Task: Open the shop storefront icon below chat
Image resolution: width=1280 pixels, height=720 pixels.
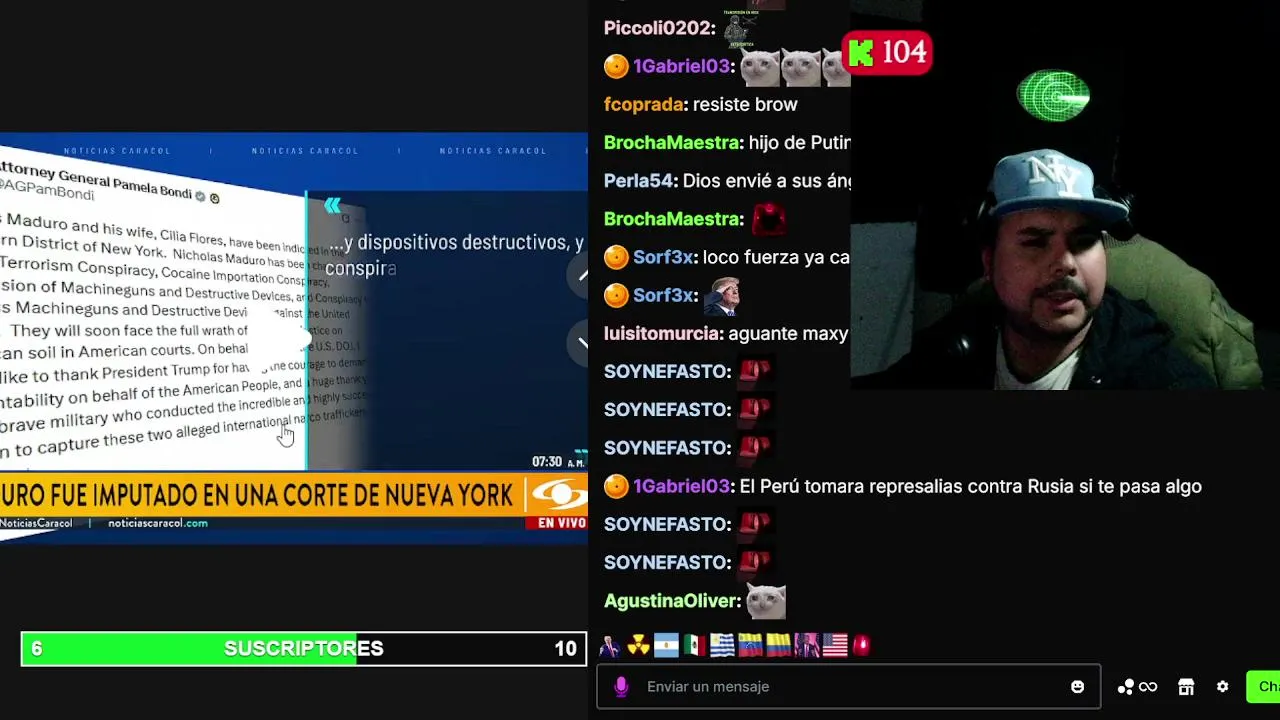Action: [x=1186, y=687]
